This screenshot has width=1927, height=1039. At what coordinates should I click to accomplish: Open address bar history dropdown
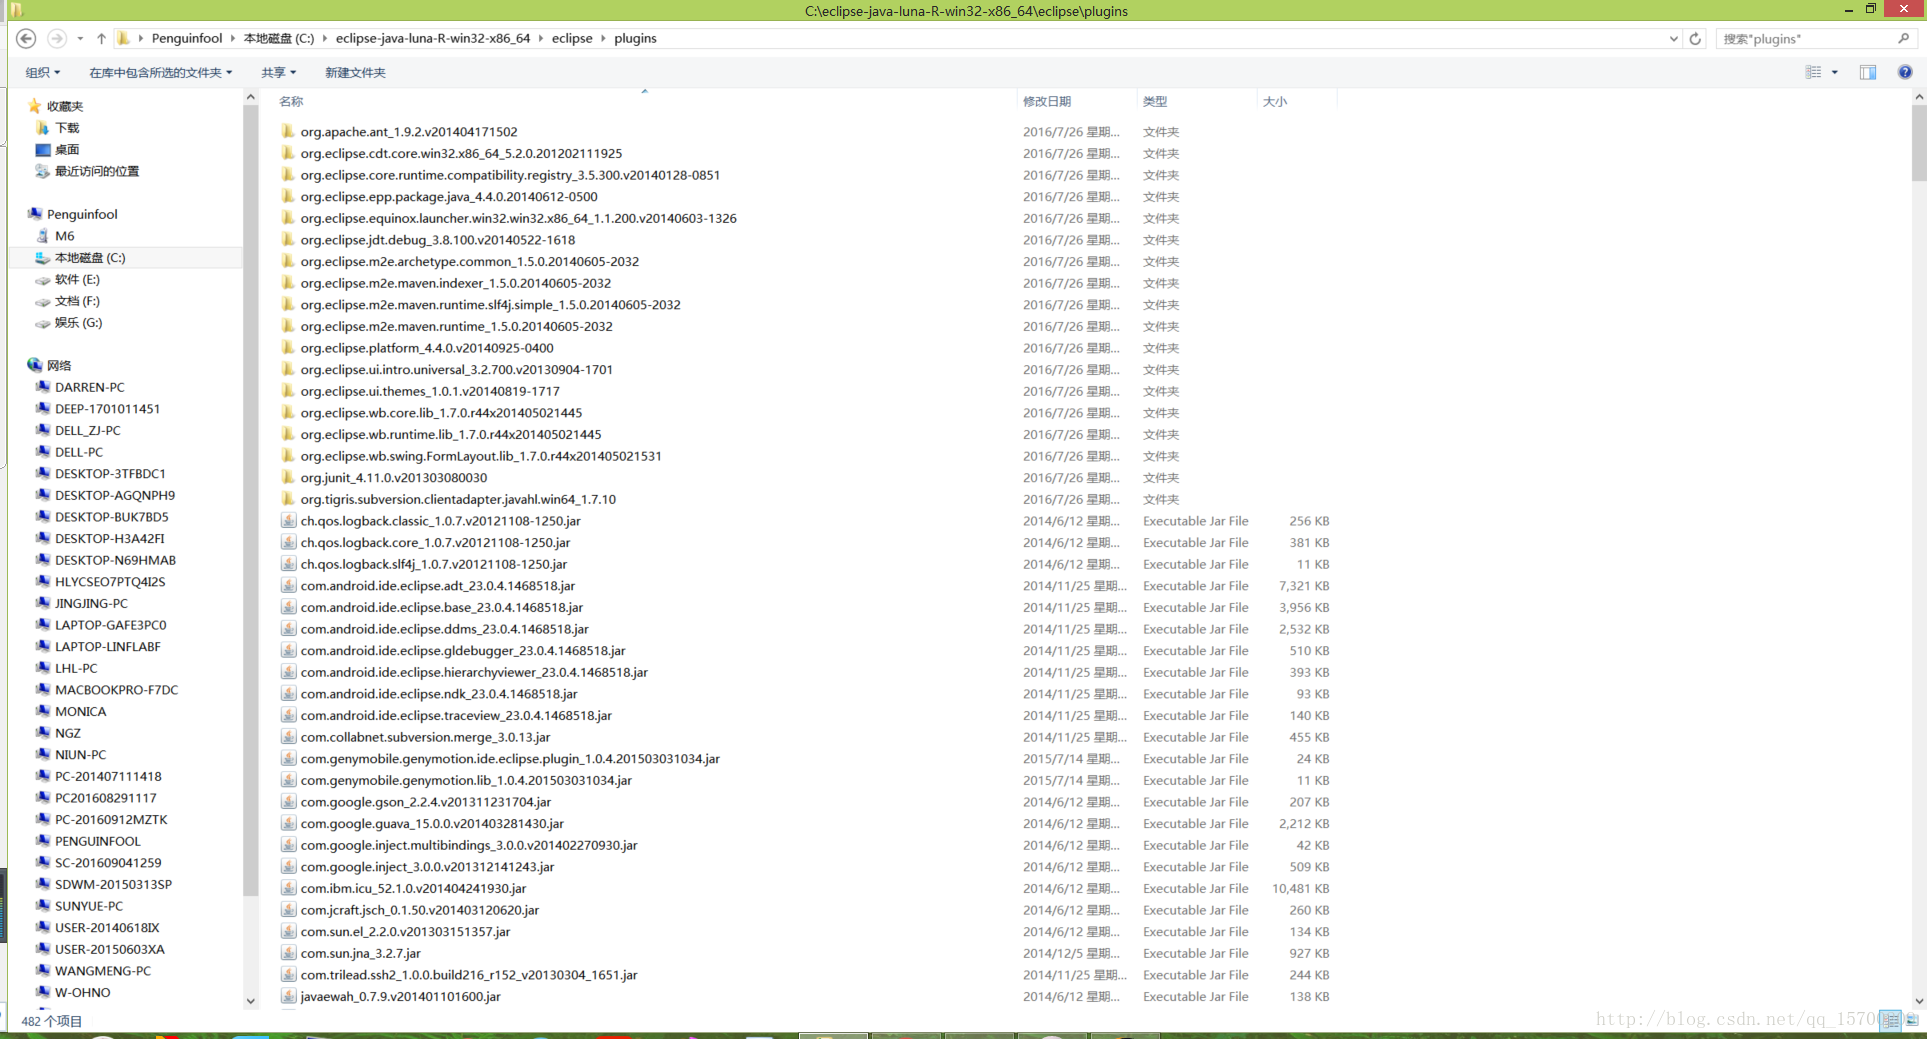tap(1674, 39)
